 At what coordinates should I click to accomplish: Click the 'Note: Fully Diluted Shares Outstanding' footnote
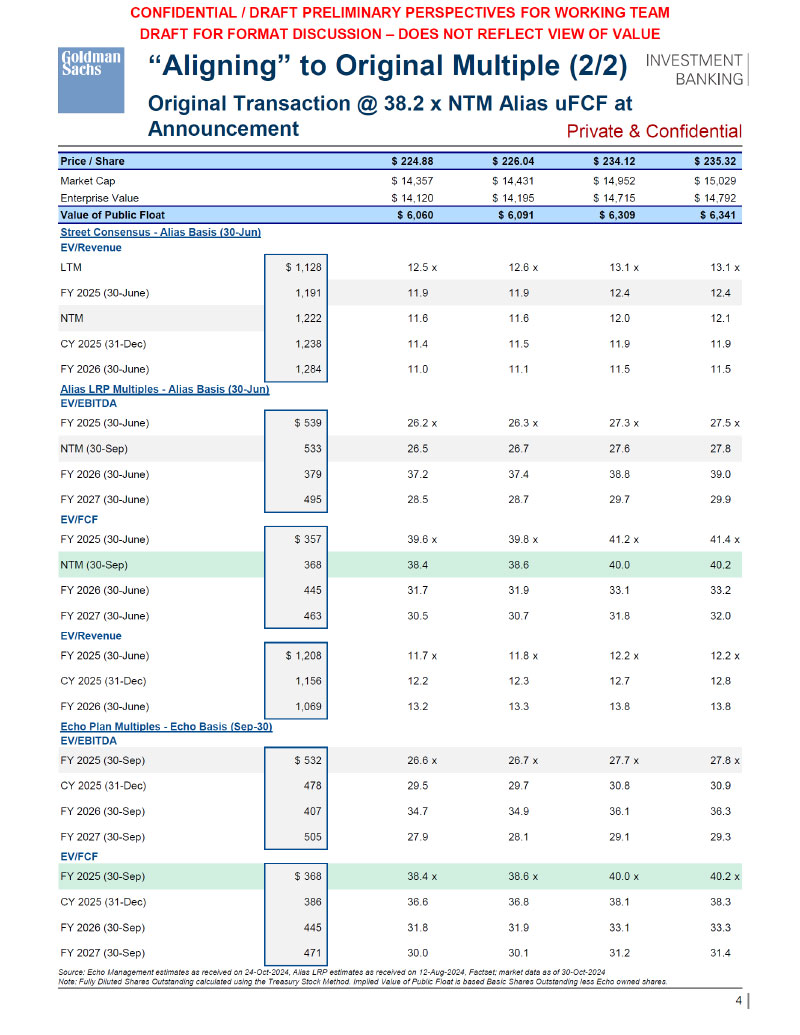[362, 982]
